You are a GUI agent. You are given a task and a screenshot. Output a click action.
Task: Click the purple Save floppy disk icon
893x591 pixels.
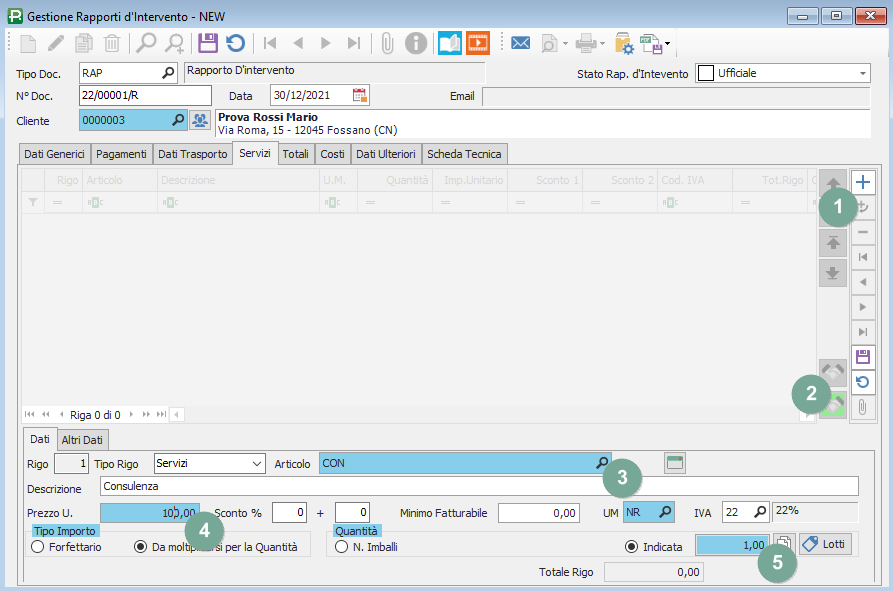pyautogui.click(x=208, y=43)
